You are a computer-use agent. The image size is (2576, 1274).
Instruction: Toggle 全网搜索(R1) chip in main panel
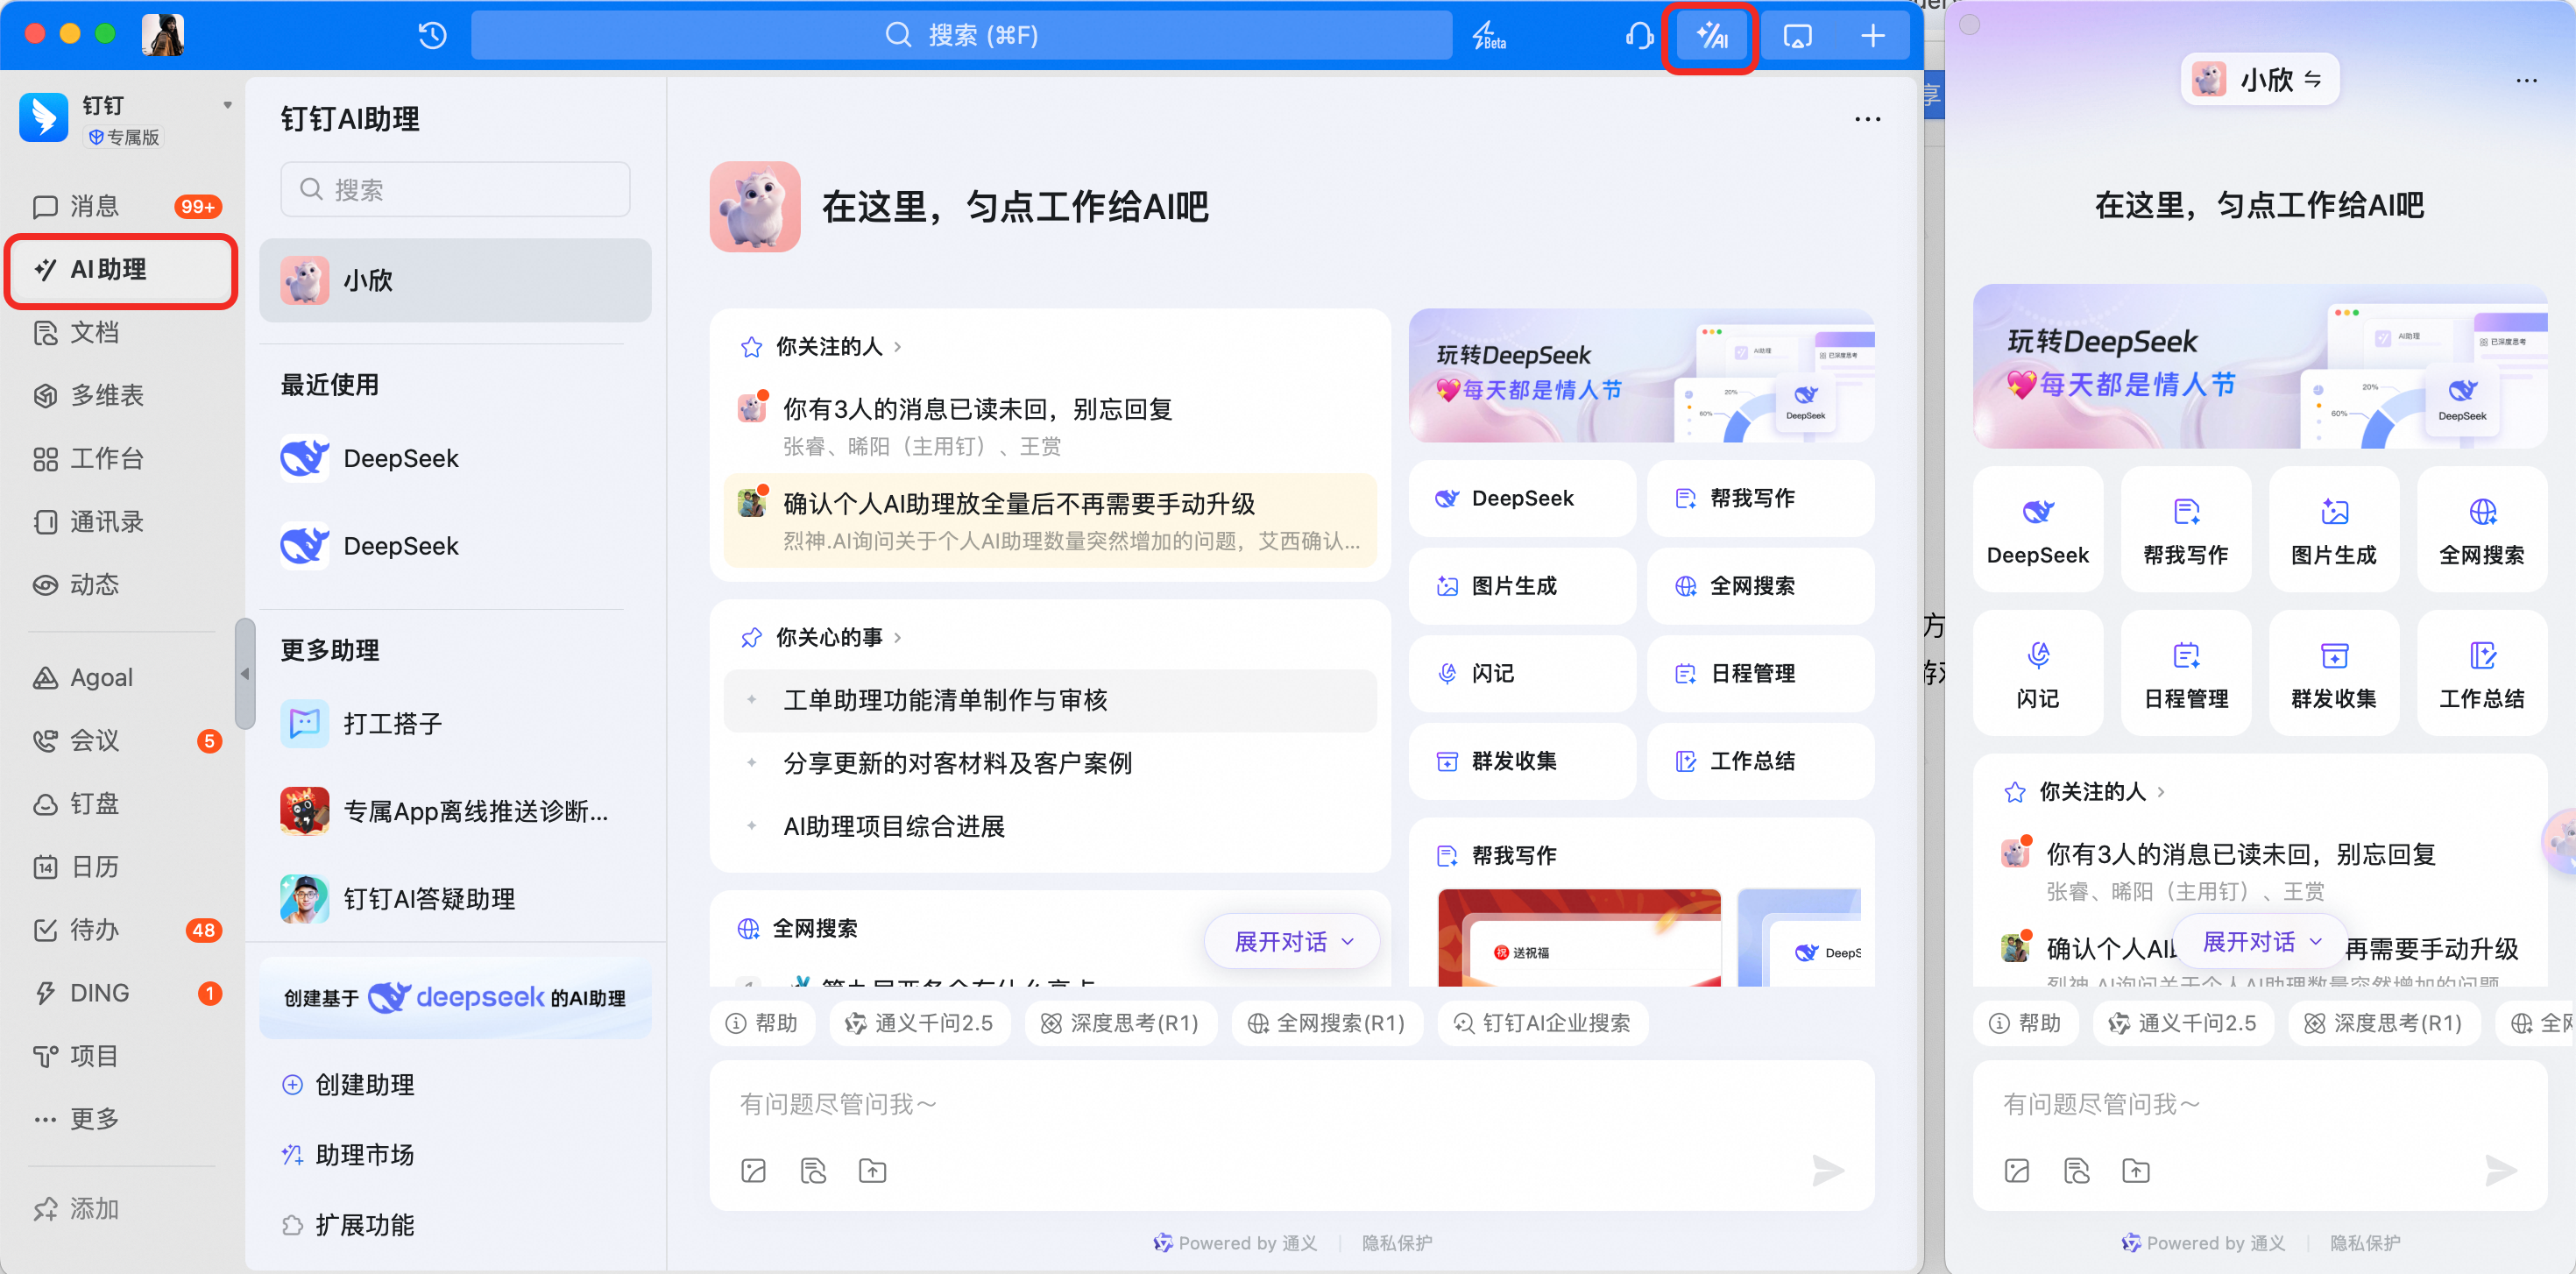point(1327,1023)
